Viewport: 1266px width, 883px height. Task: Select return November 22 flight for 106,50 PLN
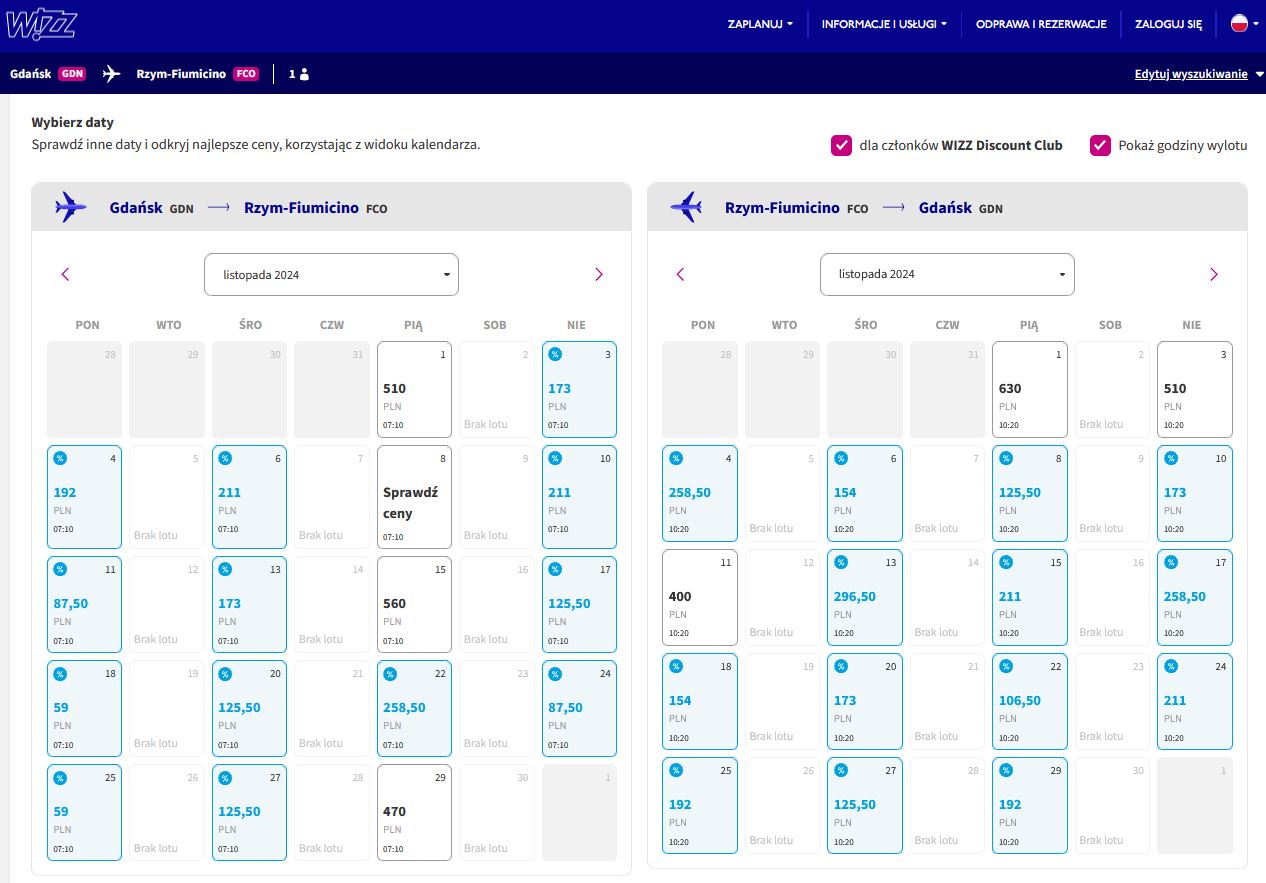[1030, 701]
